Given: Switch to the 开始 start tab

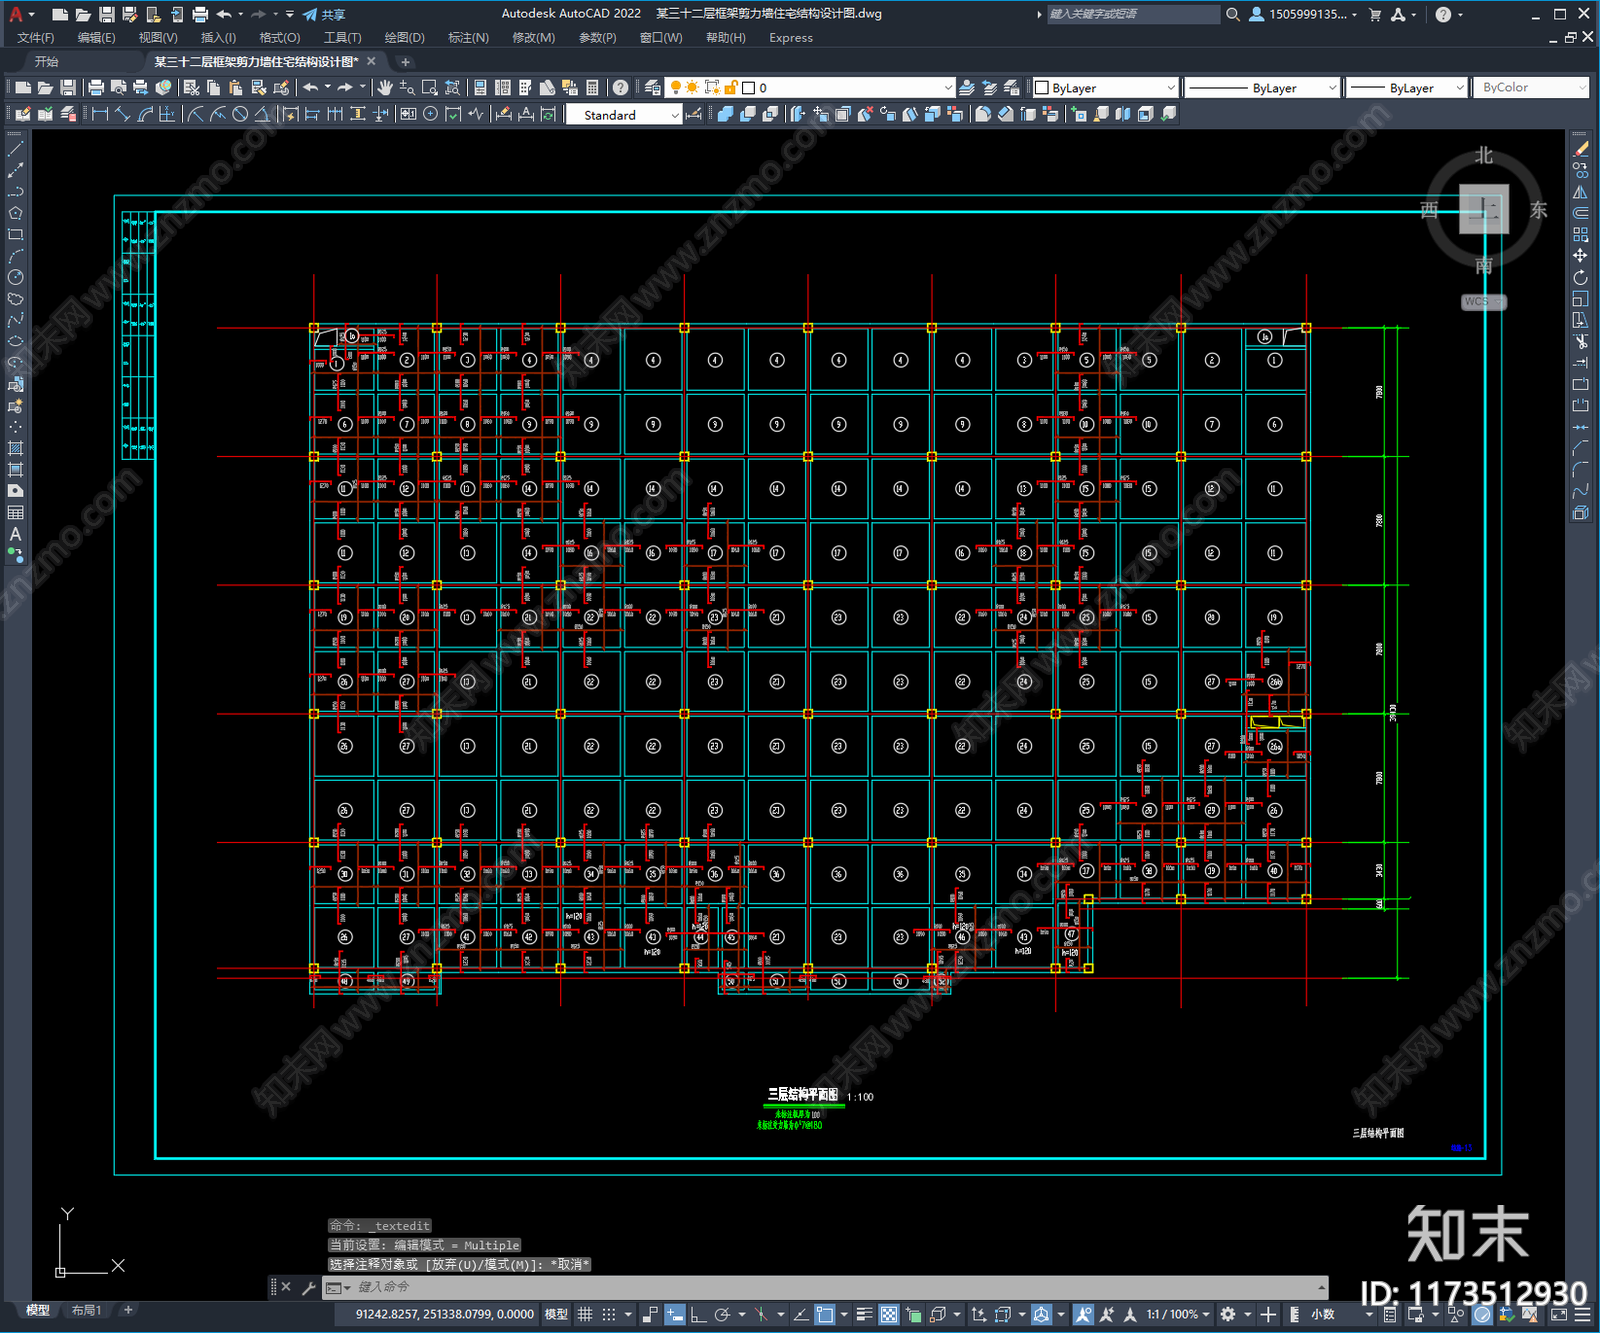Looking at the screenshot, I should pos(47,62).
